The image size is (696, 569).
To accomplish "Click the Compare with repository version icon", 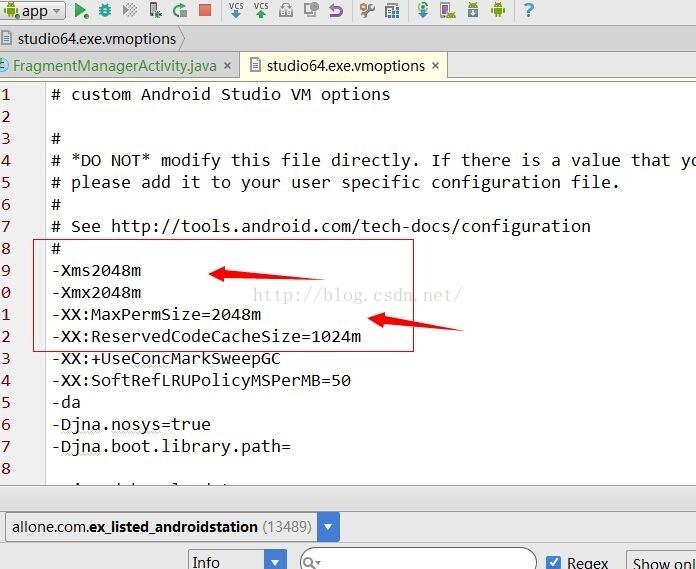I will [286, 10].
